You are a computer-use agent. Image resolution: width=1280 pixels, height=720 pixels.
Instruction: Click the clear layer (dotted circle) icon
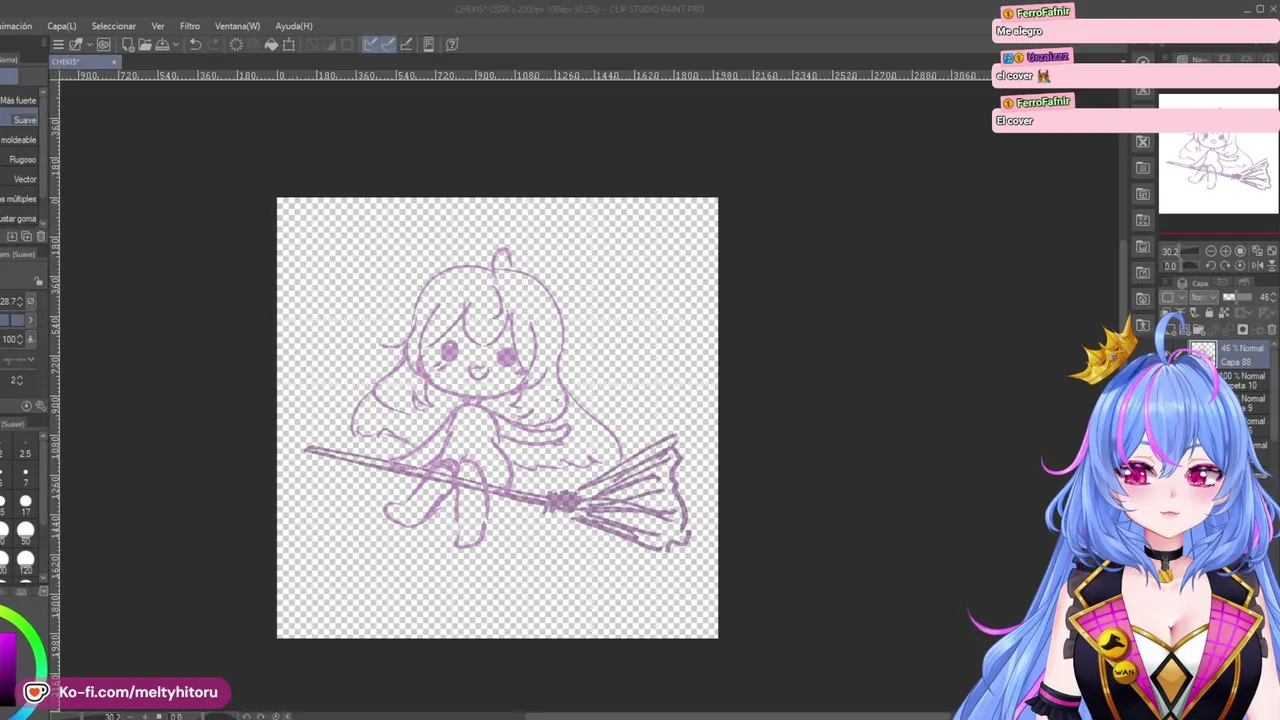[x=236, y=44]
